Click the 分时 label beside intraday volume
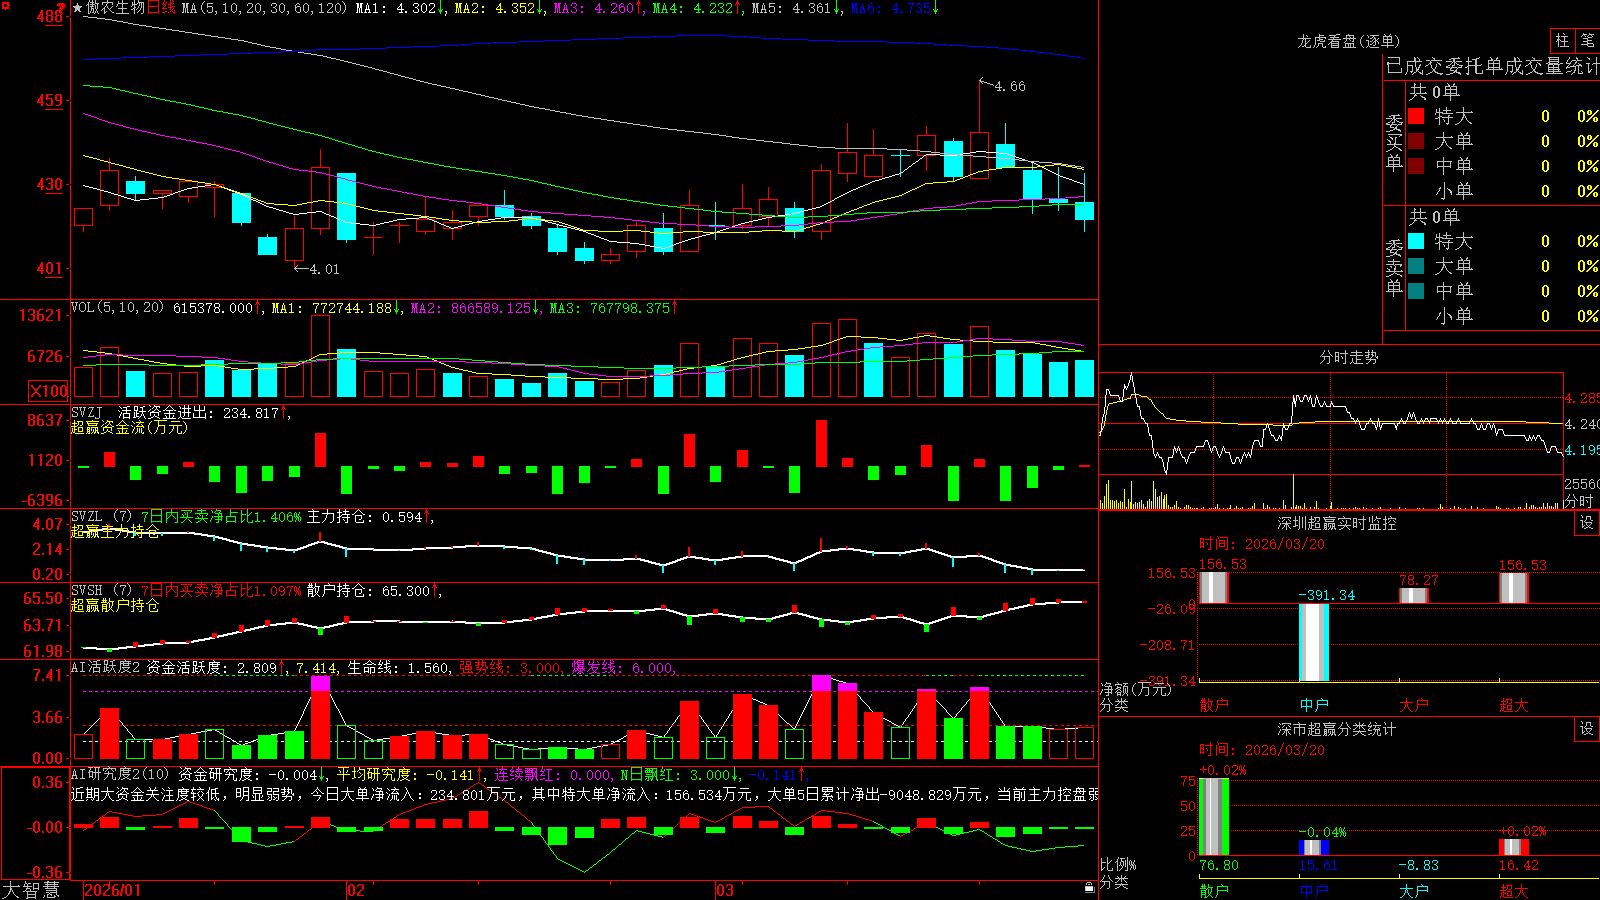This screenshot has width=1600, height=900. (1580, 501)
